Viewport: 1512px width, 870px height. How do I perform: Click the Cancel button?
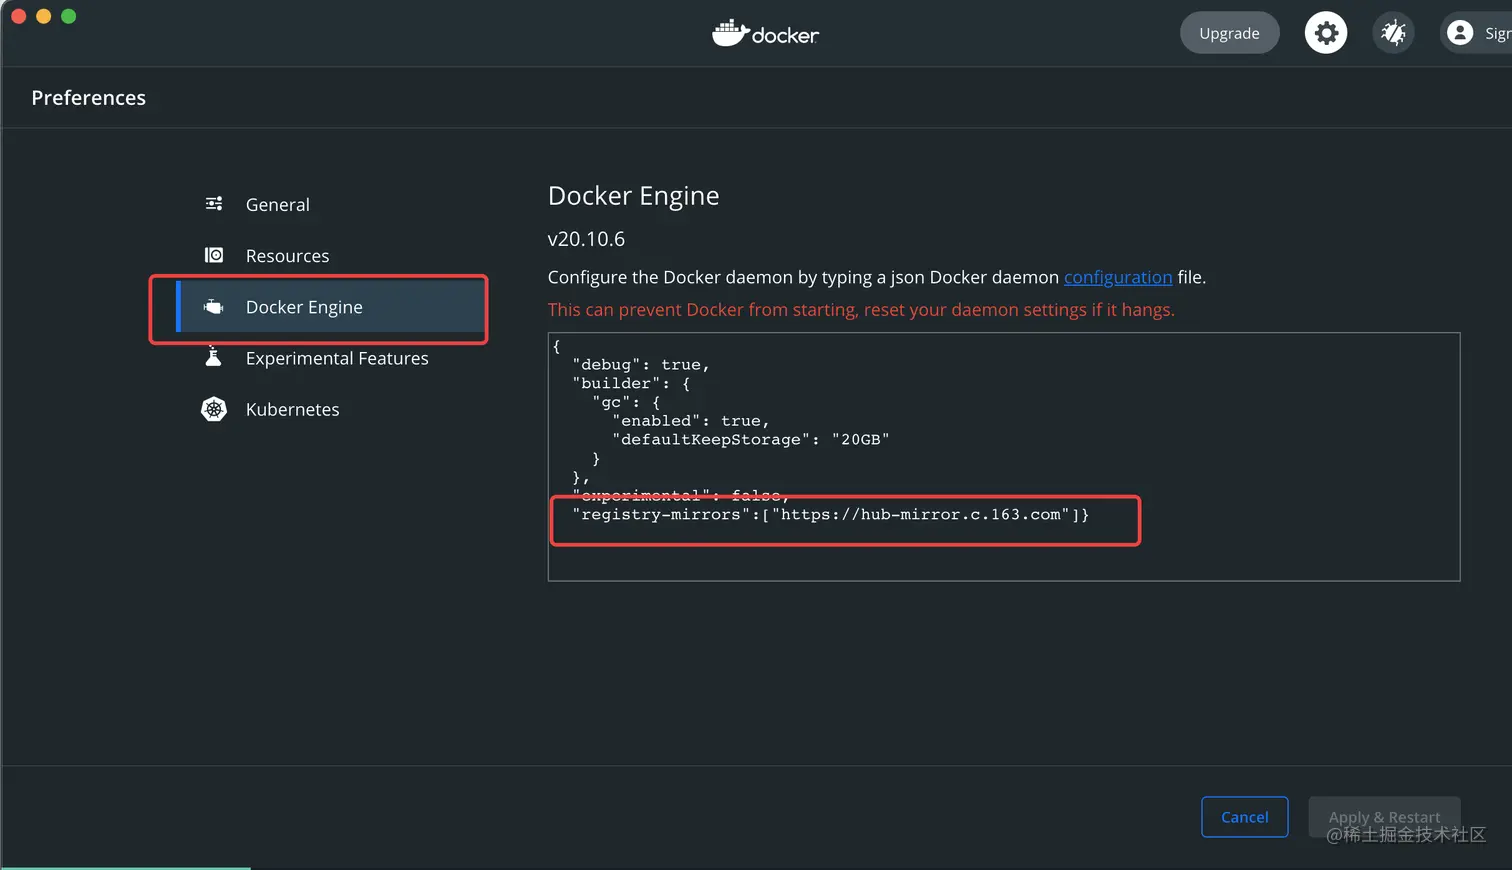click(1244, 817)
